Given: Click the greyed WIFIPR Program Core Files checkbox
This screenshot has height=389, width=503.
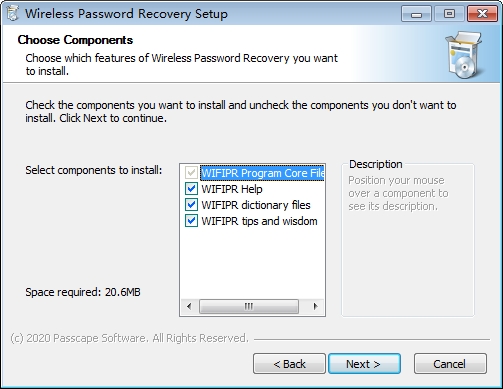Looking at the screenshot, I should pyautogui.click(x=191, y=173).
